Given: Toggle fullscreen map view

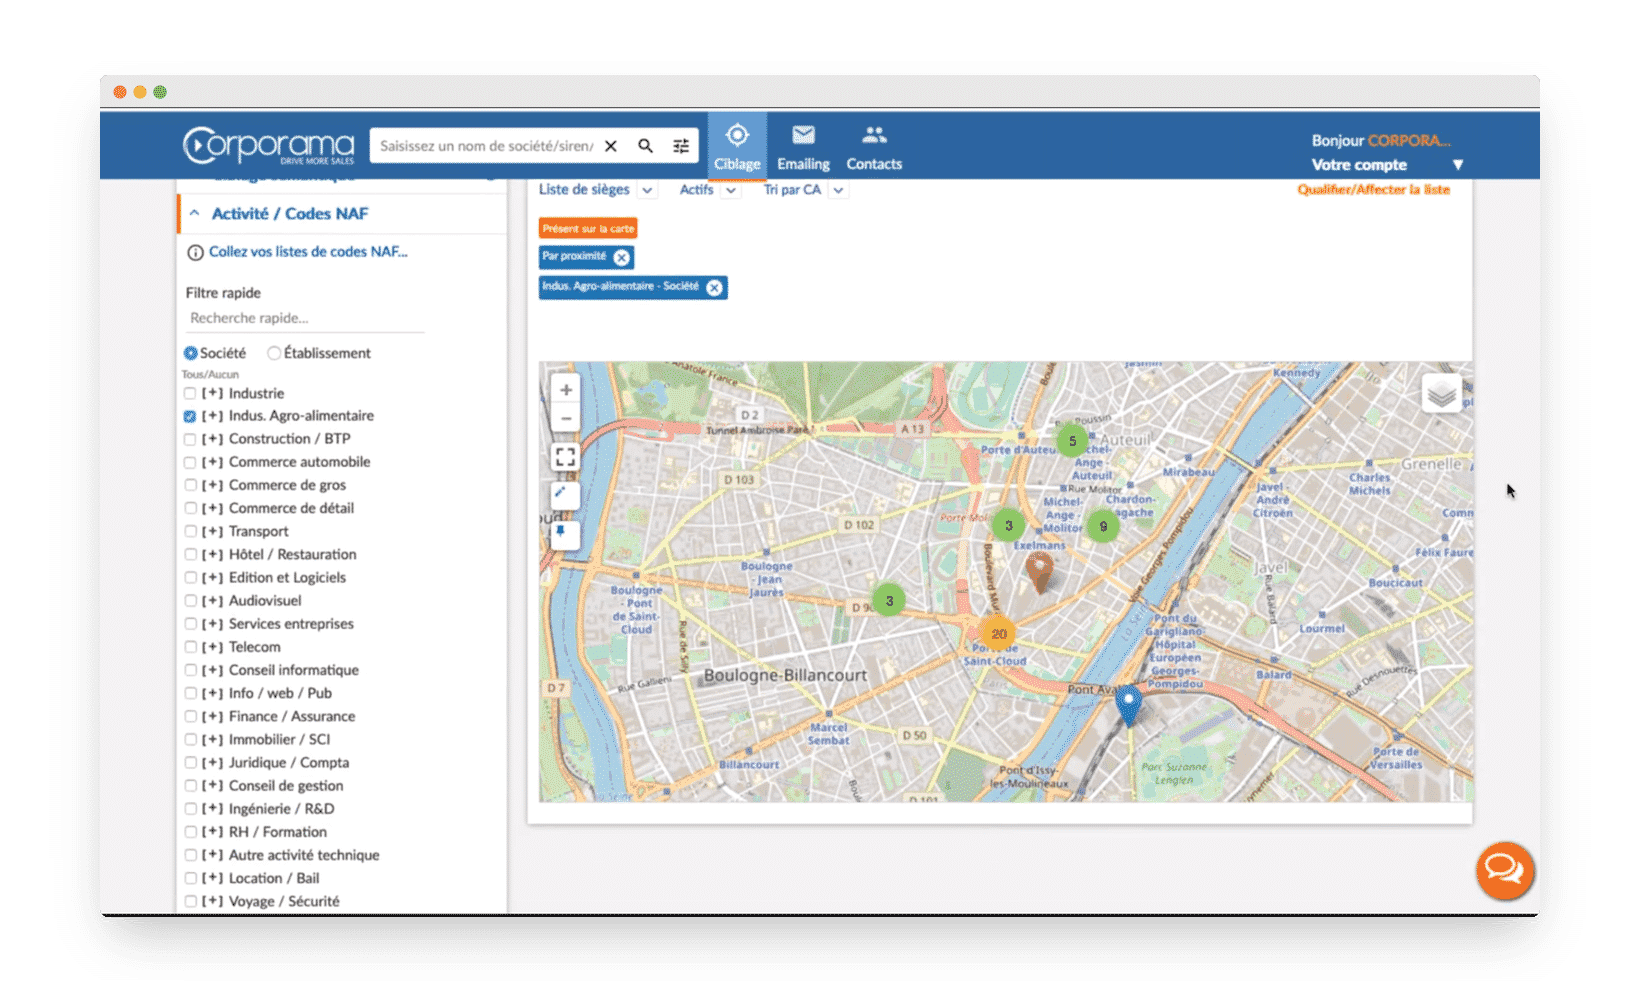Looking at the screenshot, I should point(566,457).
